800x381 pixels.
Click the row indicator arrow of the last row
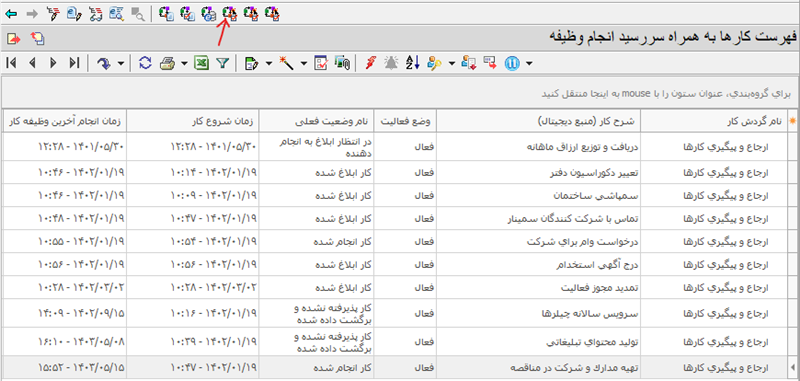tap(793, 366)
